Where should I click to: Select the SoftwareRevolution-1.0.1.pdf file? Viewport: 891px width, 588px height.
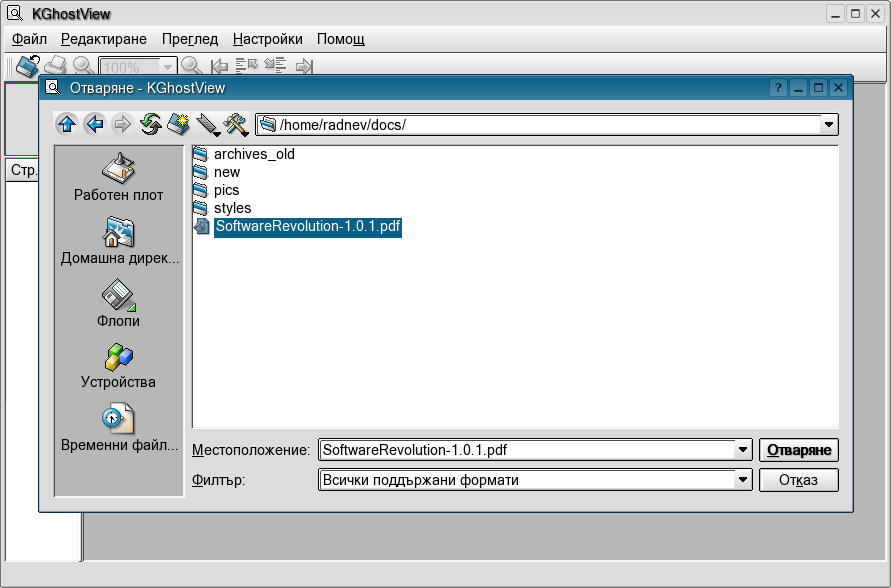(x=307, y=227)
